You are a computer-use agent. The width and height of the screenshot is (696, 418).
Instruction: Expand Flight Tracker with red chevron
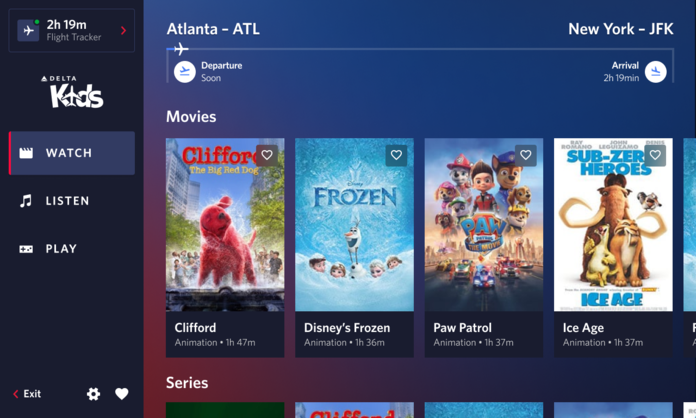pyautogui.click(x=123, y=31)
